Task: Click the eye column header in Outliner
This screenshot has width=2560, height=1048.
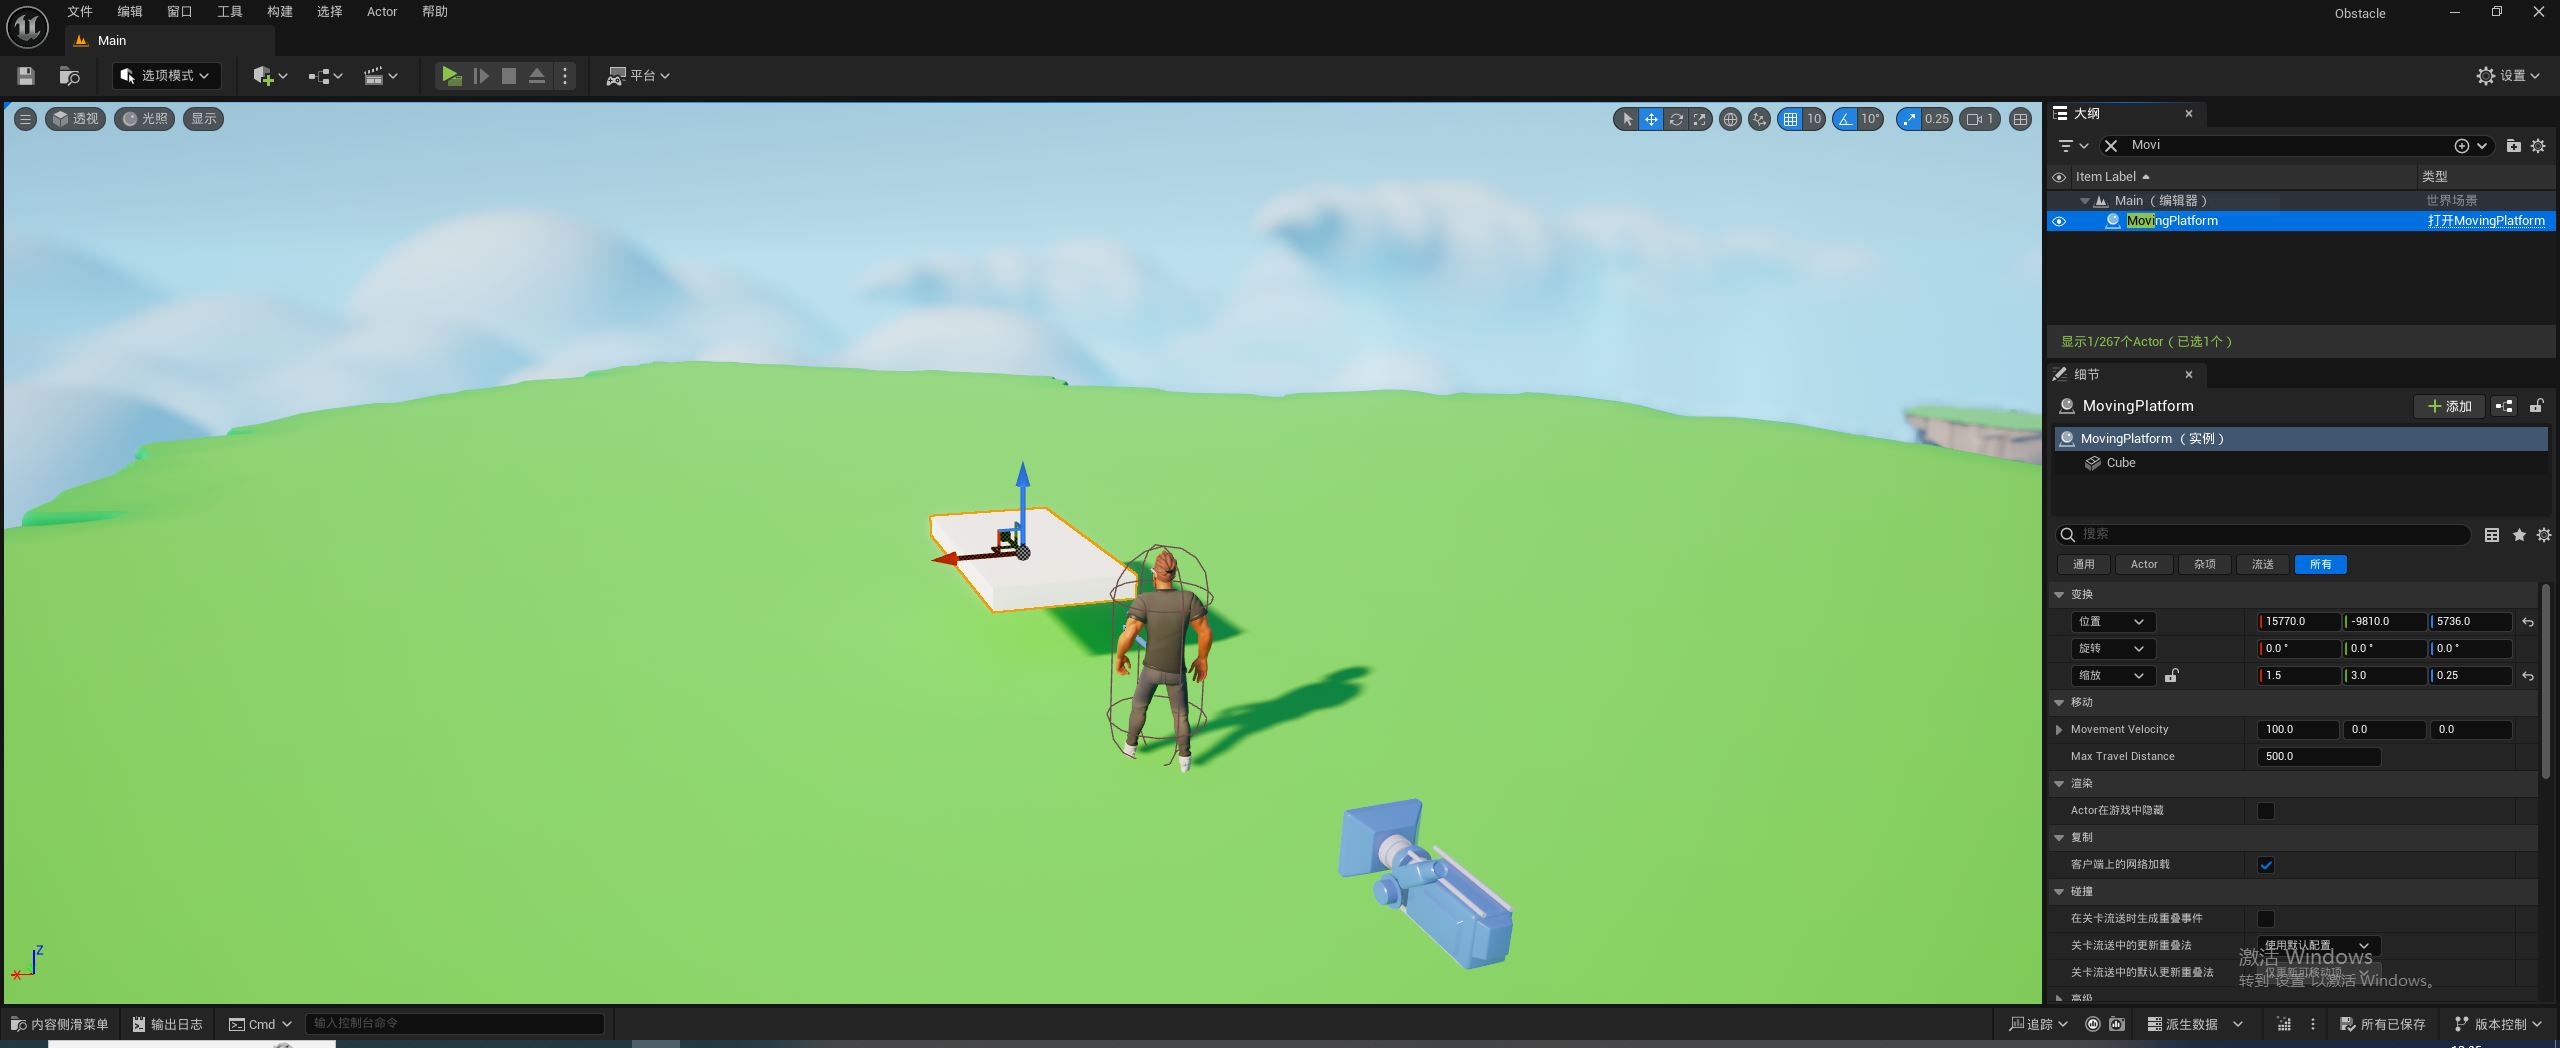Action: click(2059, 177)
